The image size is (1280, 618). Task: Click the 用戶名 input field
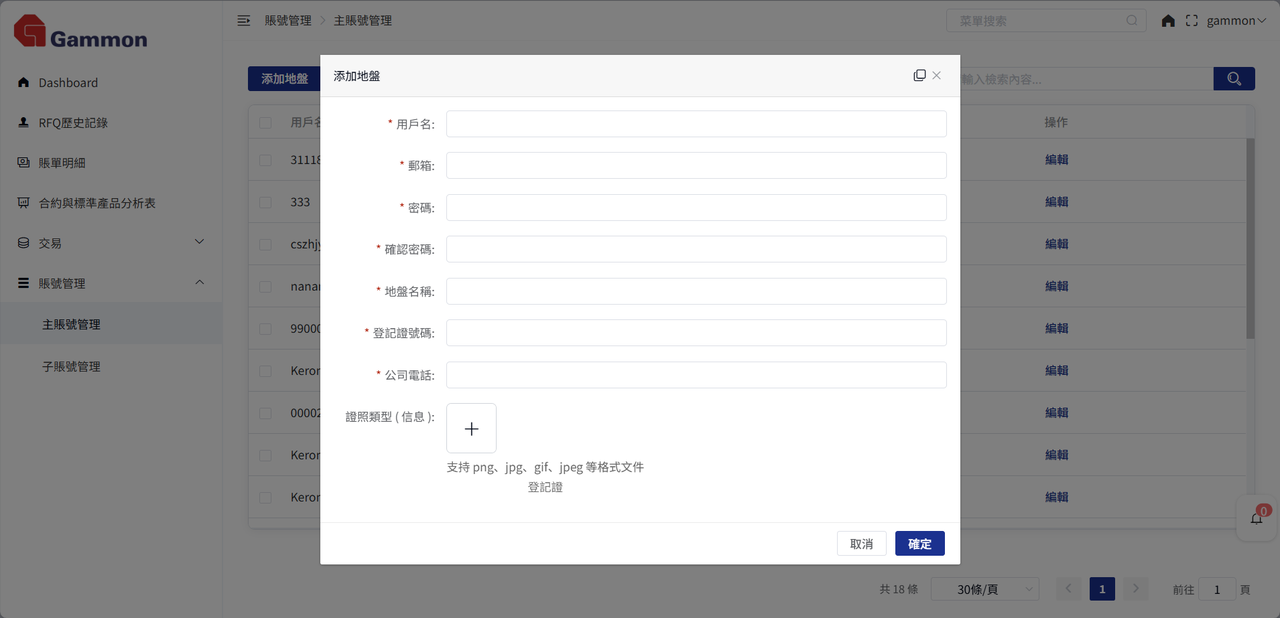point(696,124)
